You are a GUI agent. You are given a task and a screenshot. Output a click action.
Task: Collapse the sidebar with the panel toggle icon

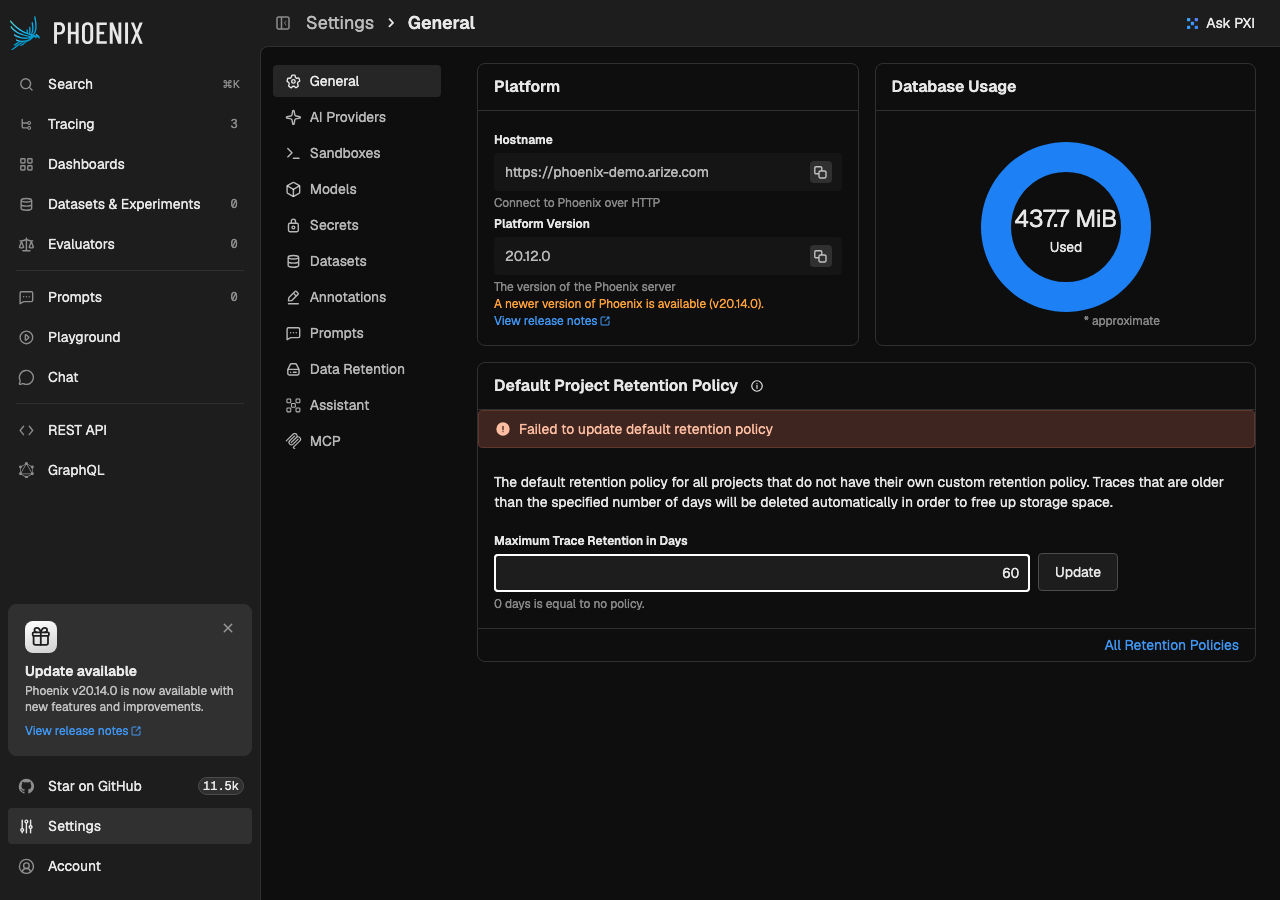283,23
